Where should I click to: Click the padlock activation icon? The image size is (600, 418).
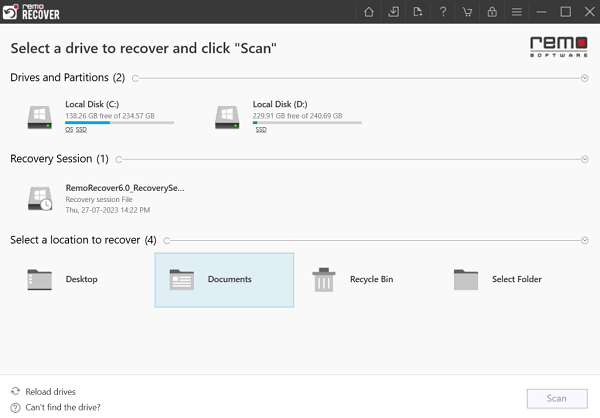coord(492,12)
